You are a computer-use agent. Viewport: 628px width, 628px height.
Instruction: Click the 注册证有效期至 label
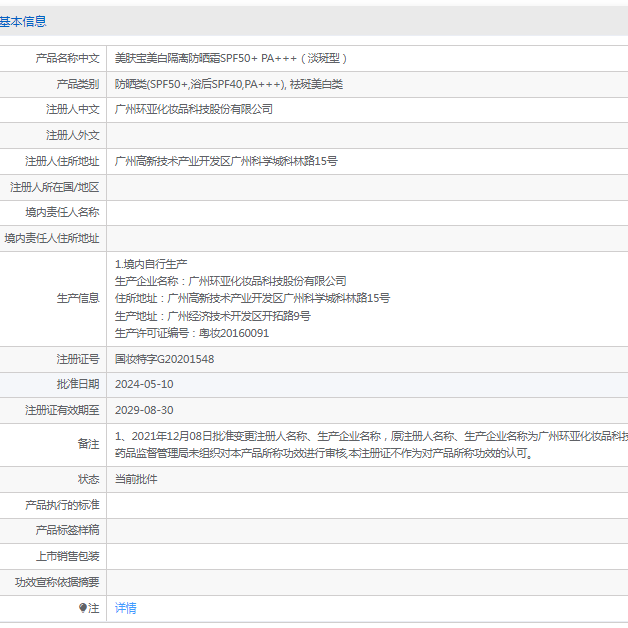click(x=62, y=411)
